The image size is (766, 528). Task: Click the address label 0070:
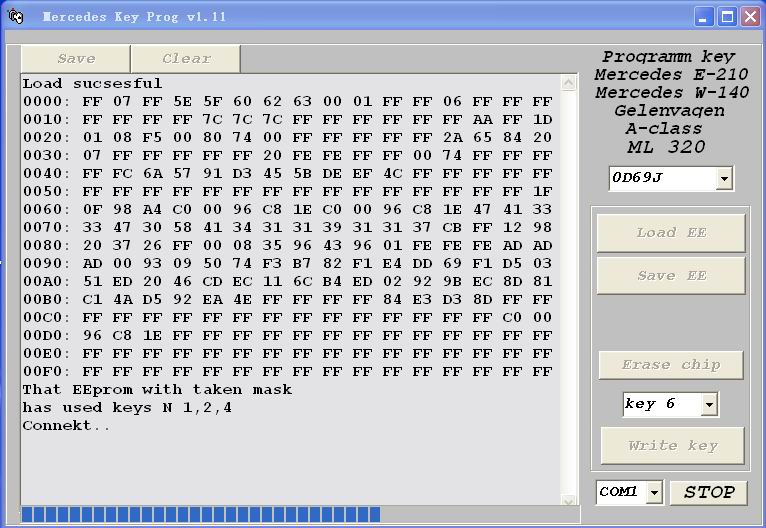(x=46, y=228)
